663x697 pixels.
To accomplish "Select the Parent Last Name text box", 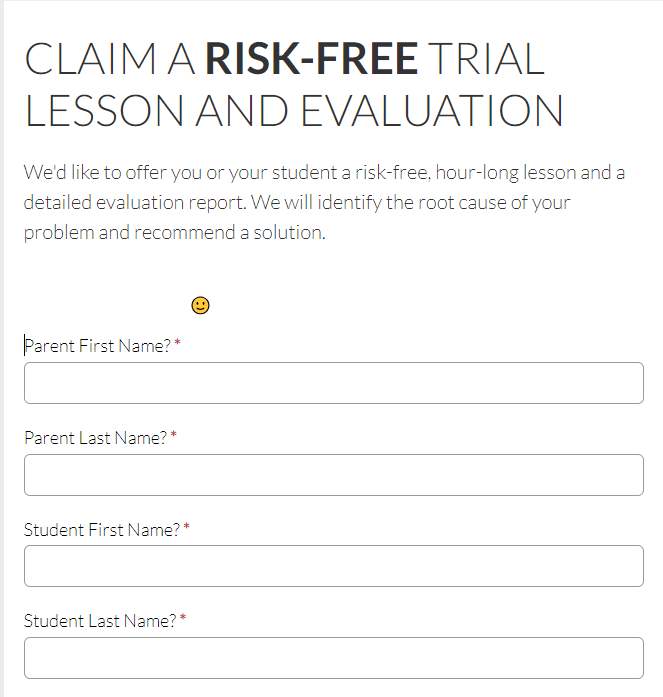I will coord(334,475).
